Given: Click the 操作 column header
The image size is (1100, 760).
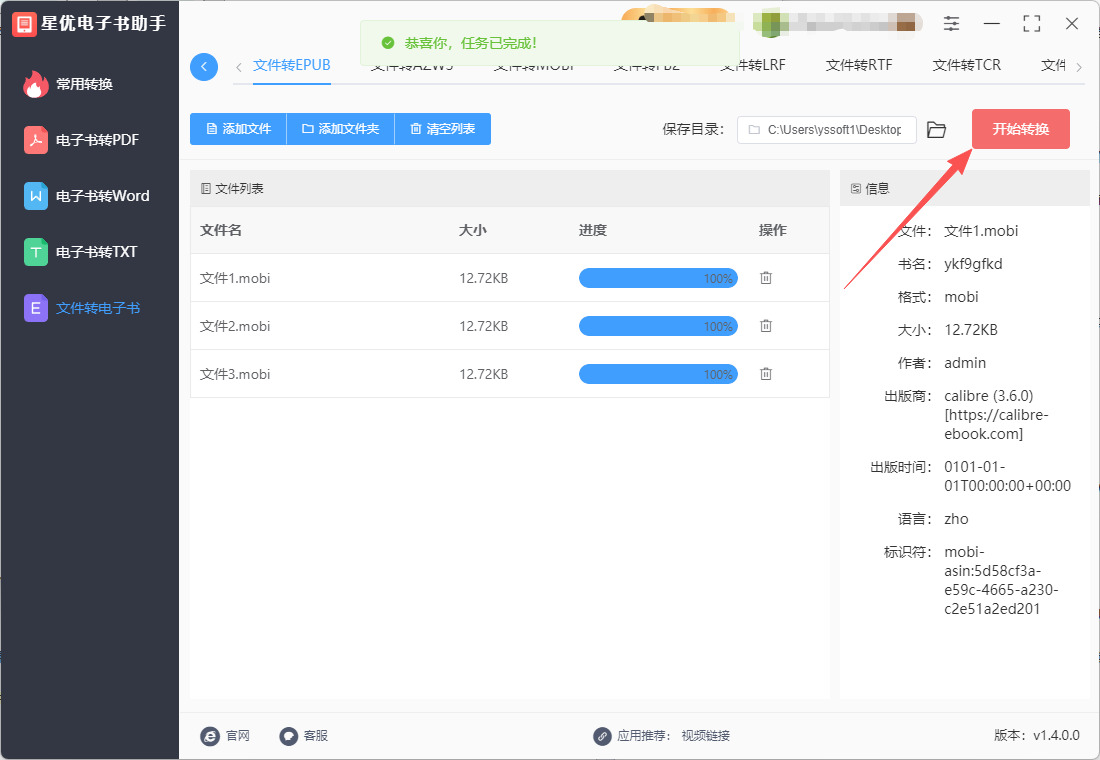Looking at the screenshot, I should pyautogui.click(x=772, y=230).
